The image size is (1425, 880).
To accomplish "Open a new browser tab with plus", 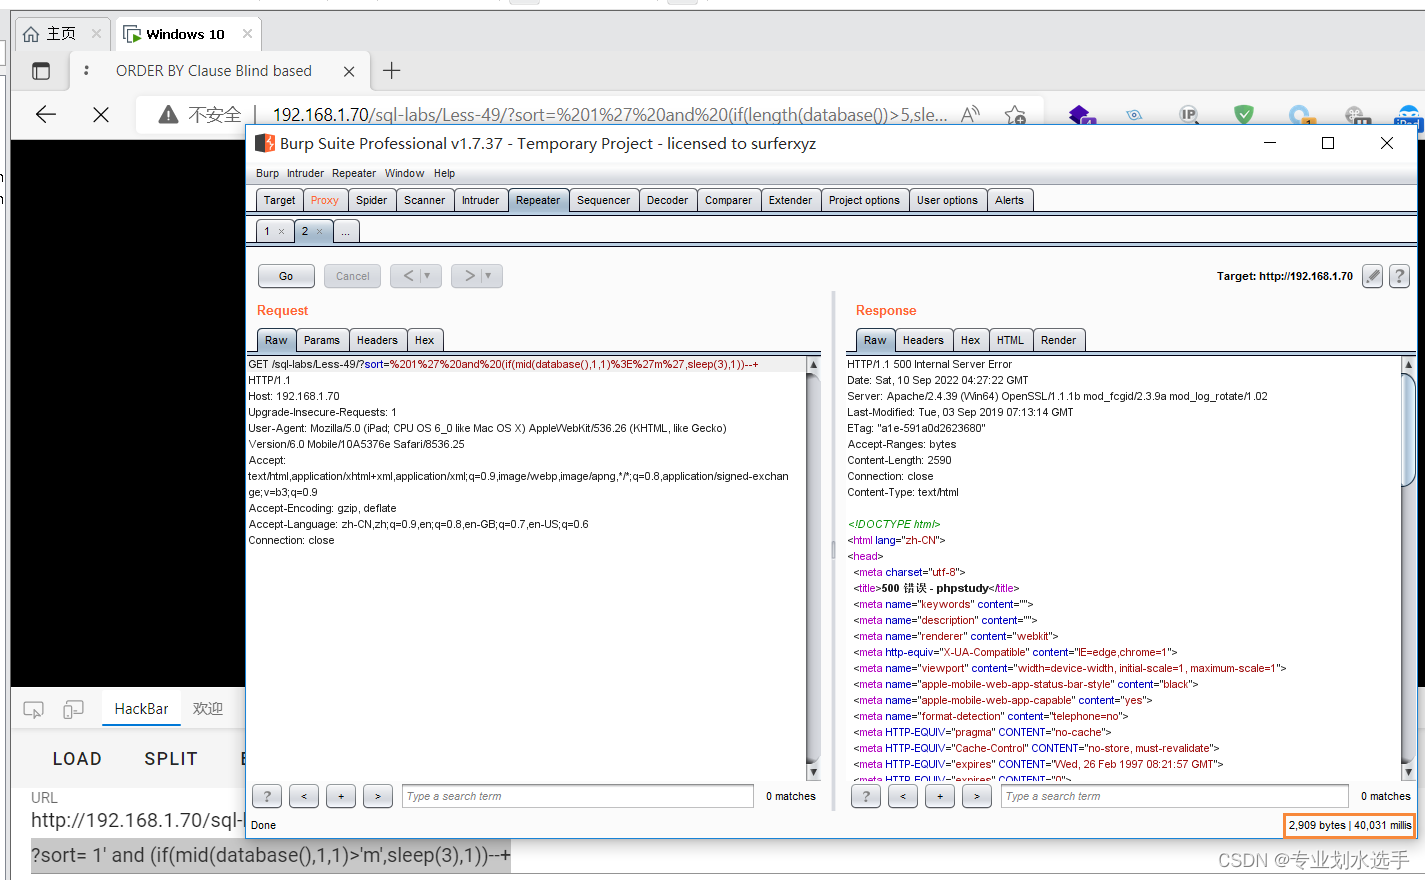I will click(392, 70).
